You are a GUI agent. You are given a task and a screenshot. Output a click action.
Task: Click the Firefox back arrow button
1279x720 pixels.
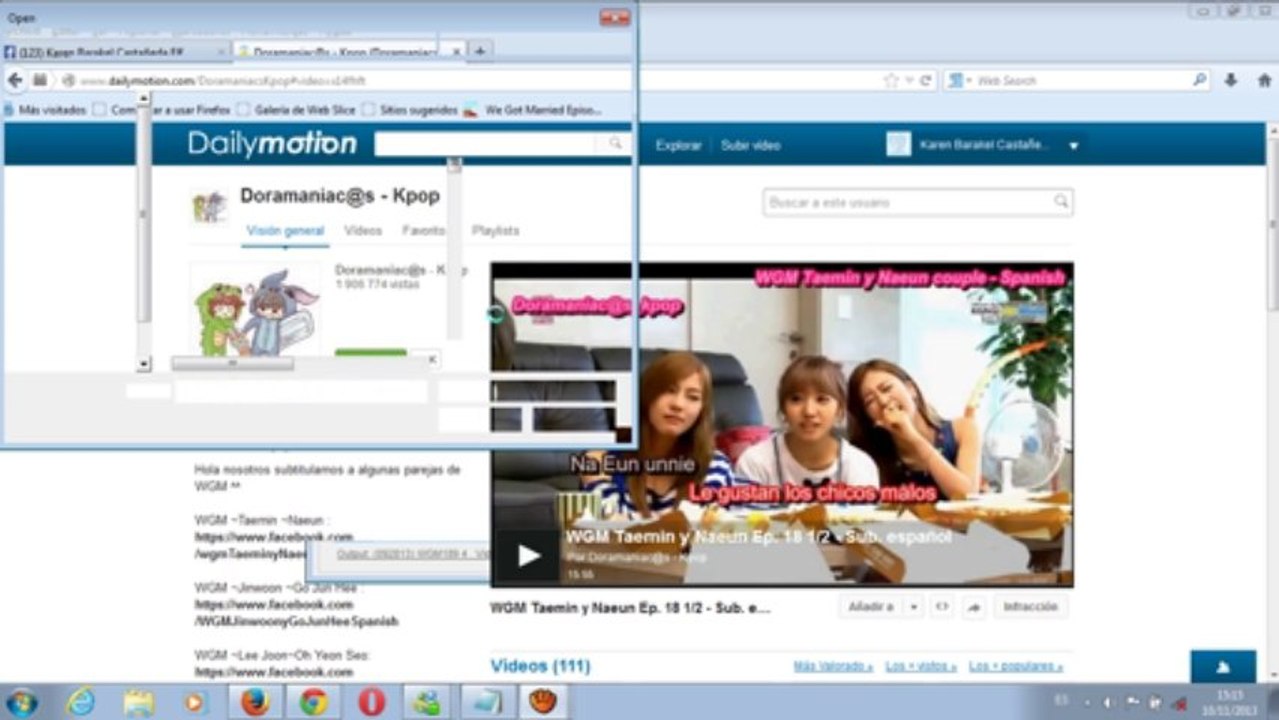point(15,80)
